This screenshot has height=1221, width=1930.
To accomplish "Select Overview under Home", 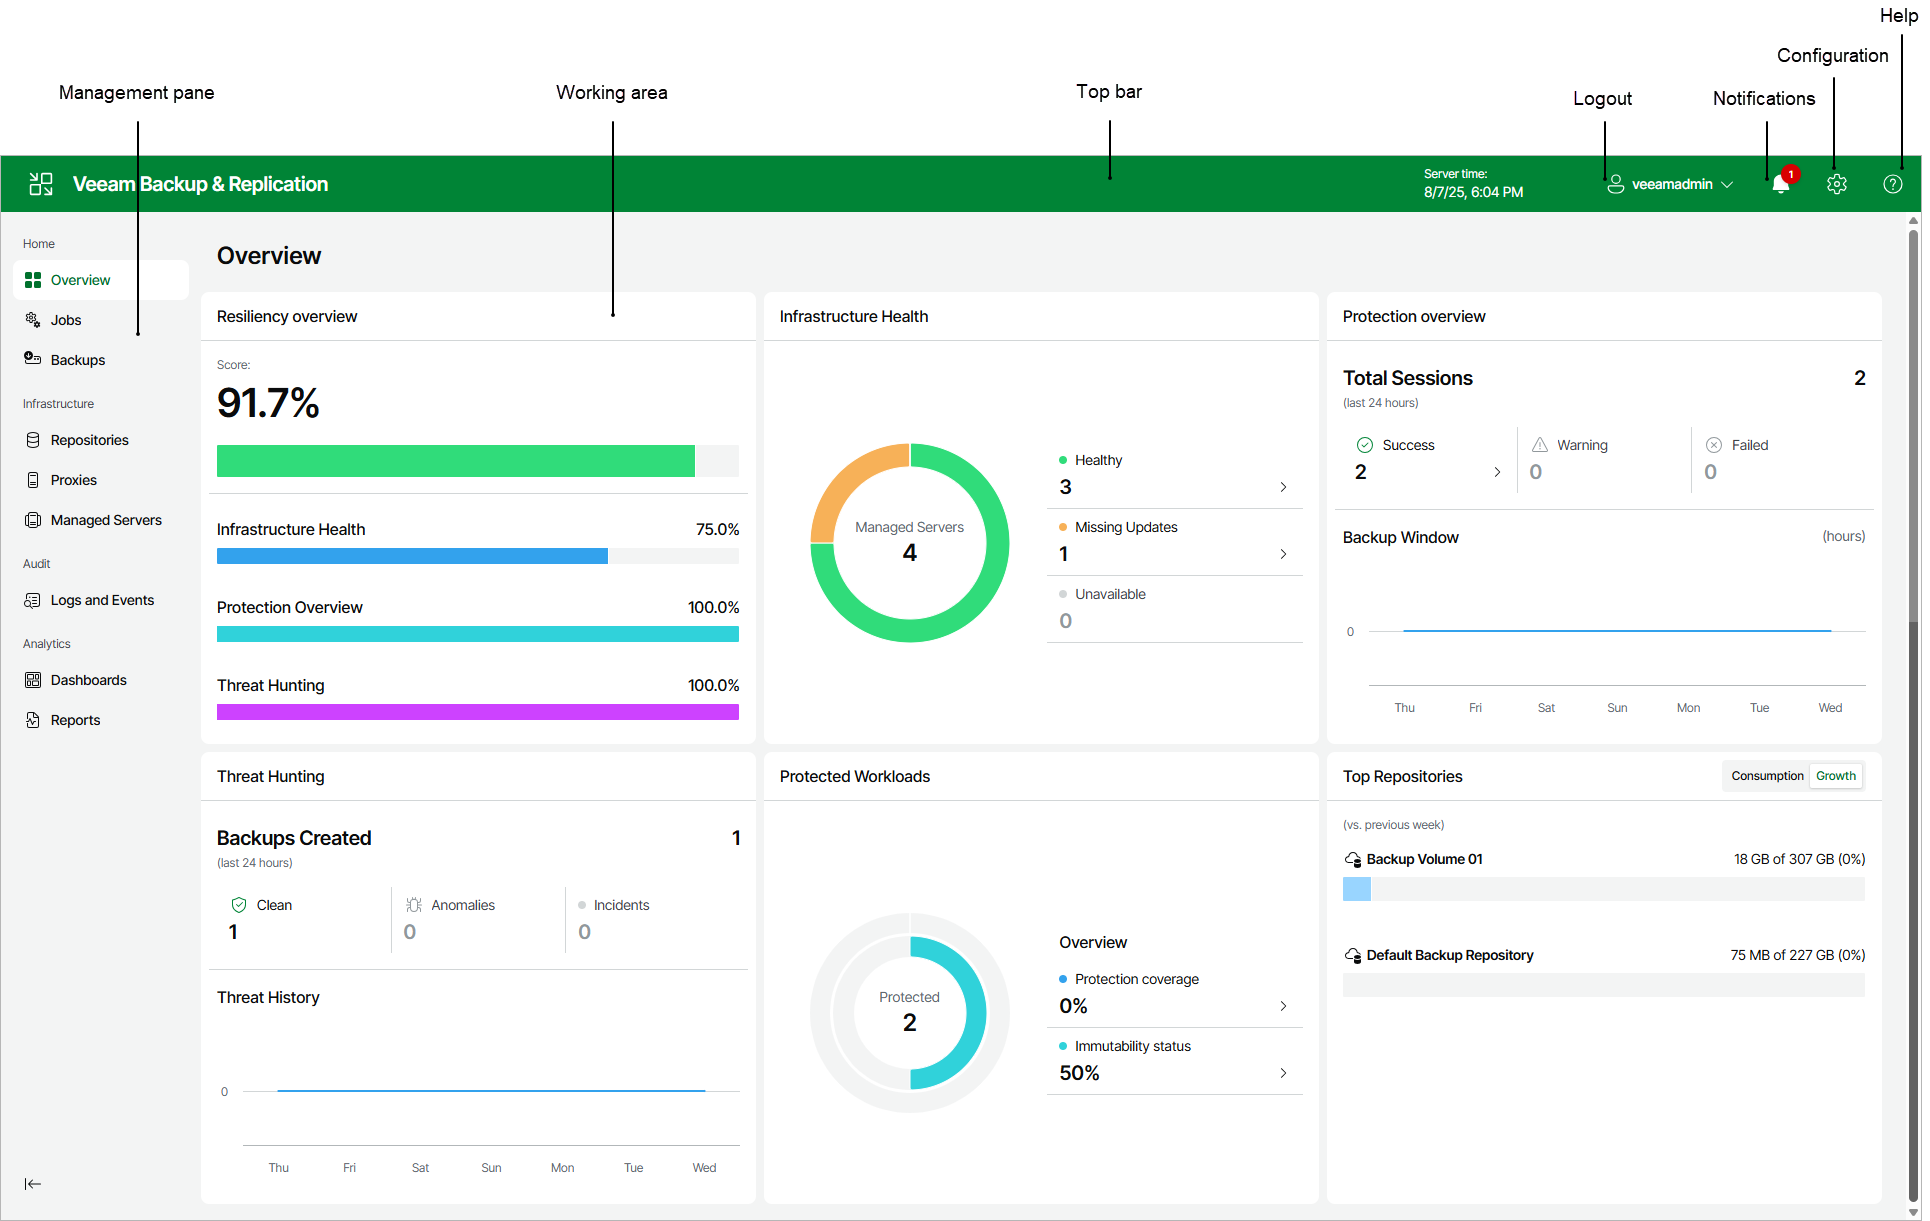I will pos(81,280).
